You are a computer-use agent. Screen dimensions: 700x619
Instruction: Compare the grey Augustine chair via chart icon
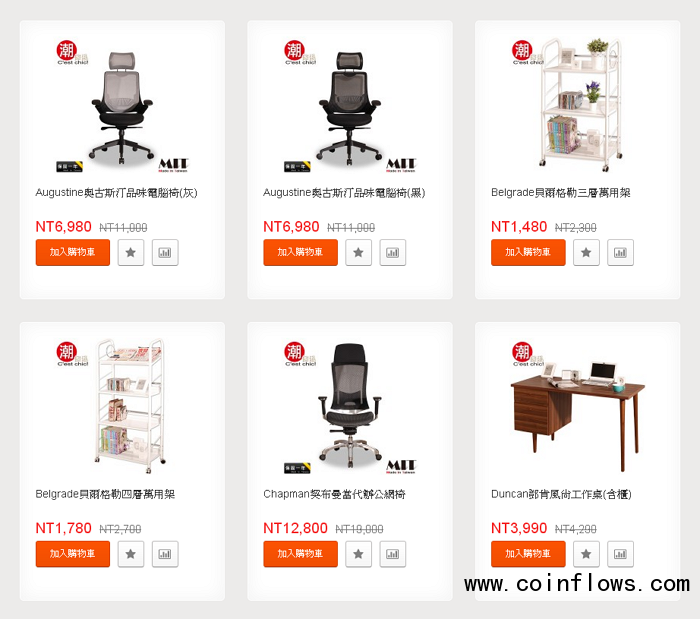(x=165, y=253)
